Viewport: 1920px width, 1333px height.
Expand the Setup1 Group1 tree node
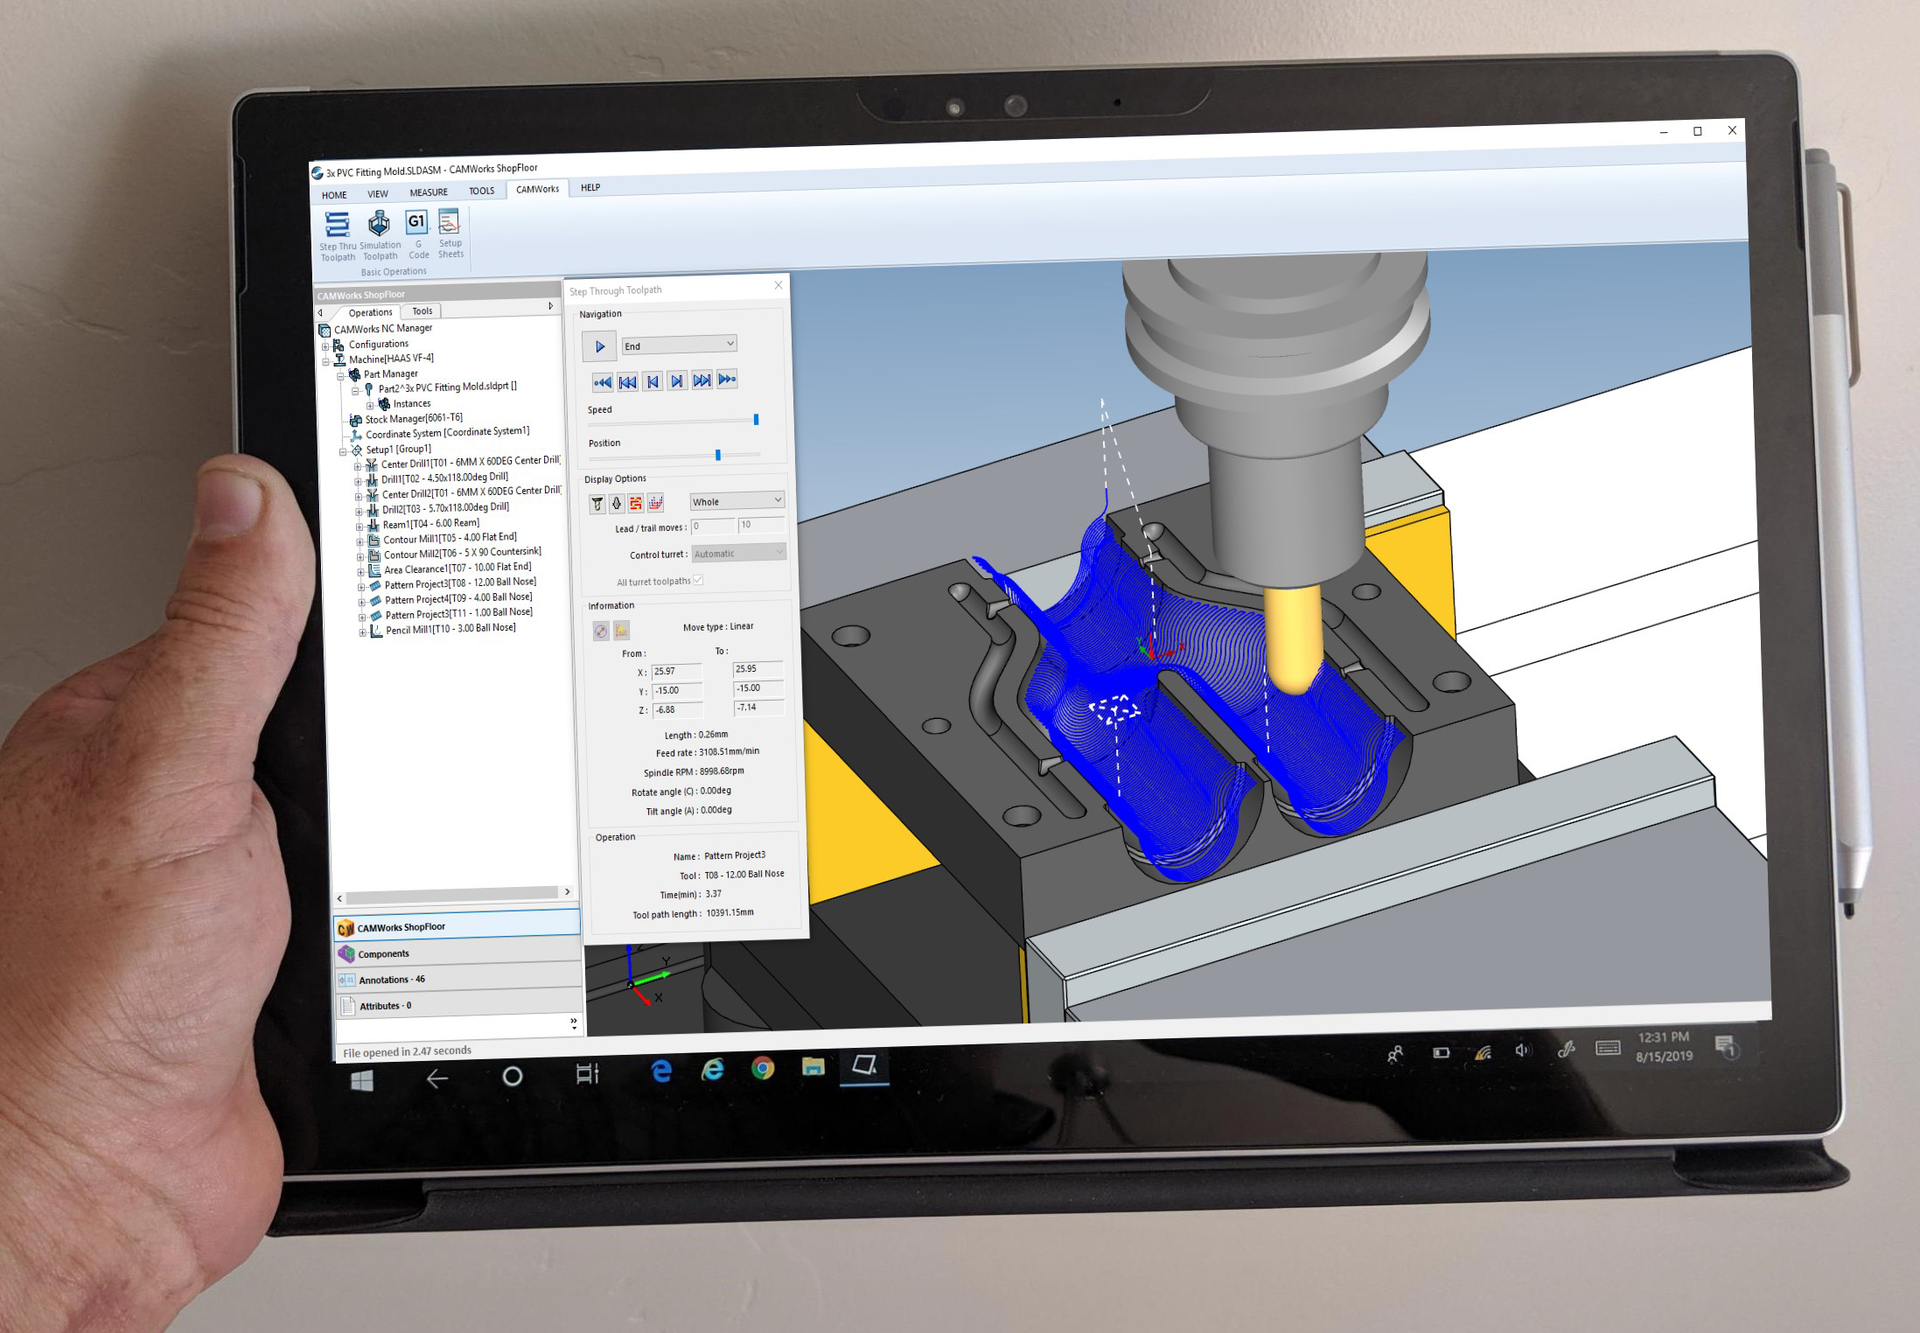coord(343,450)
